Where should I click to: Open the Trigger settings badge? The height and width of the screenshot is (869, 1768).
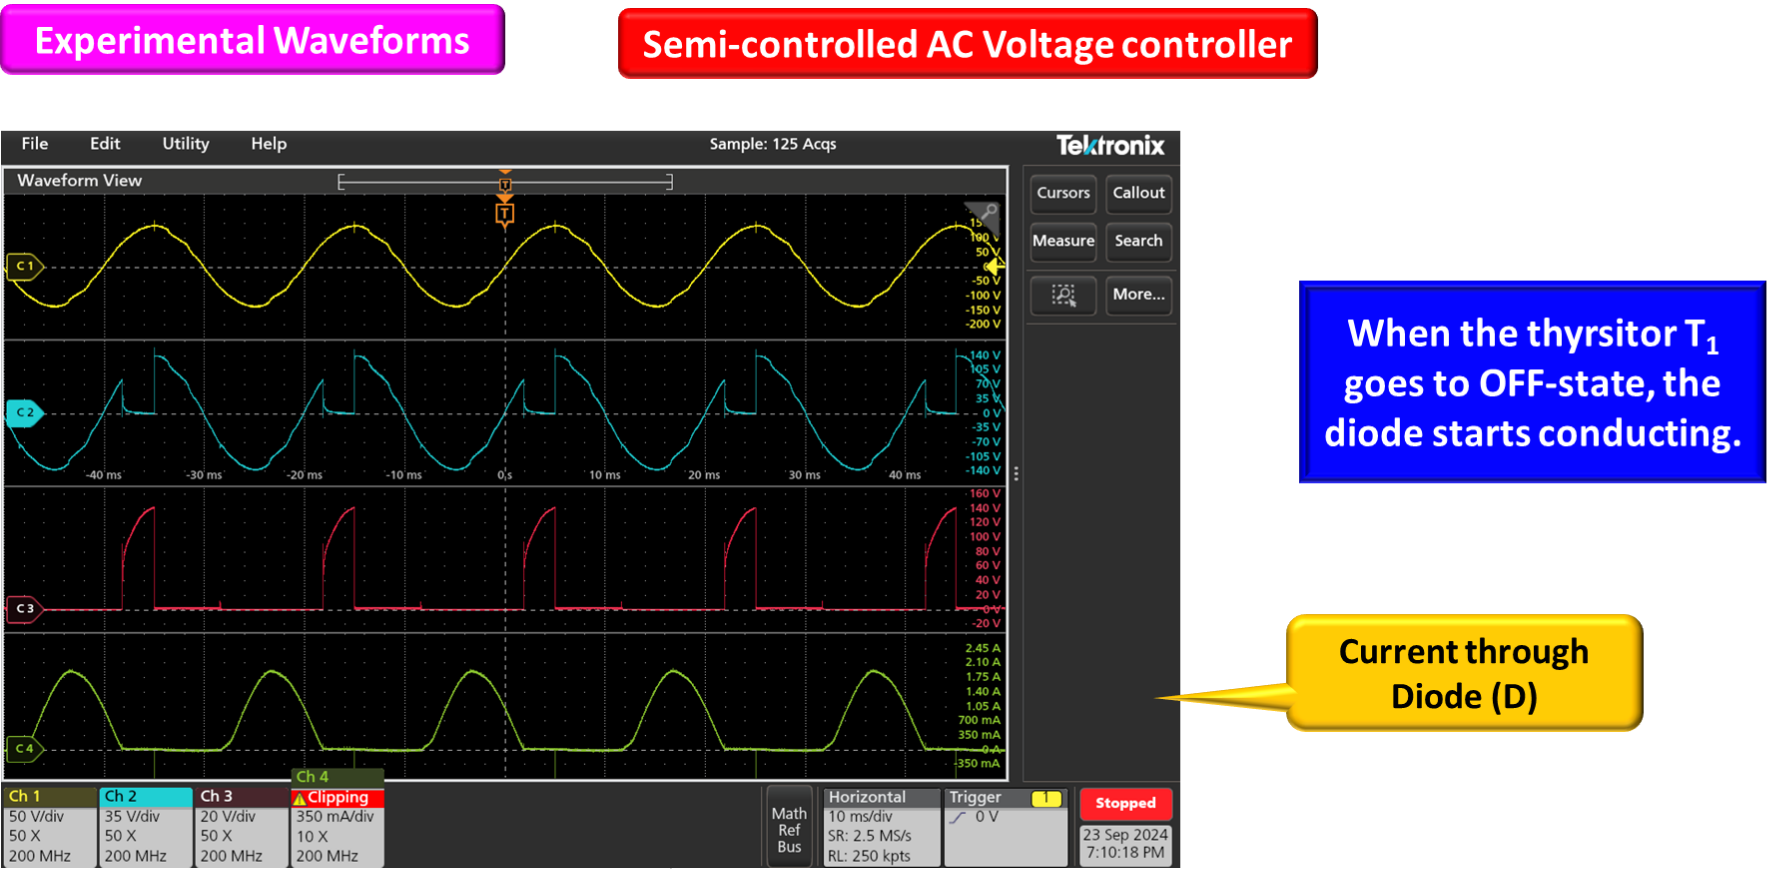pyautogui.click(x=1005, y=827)
